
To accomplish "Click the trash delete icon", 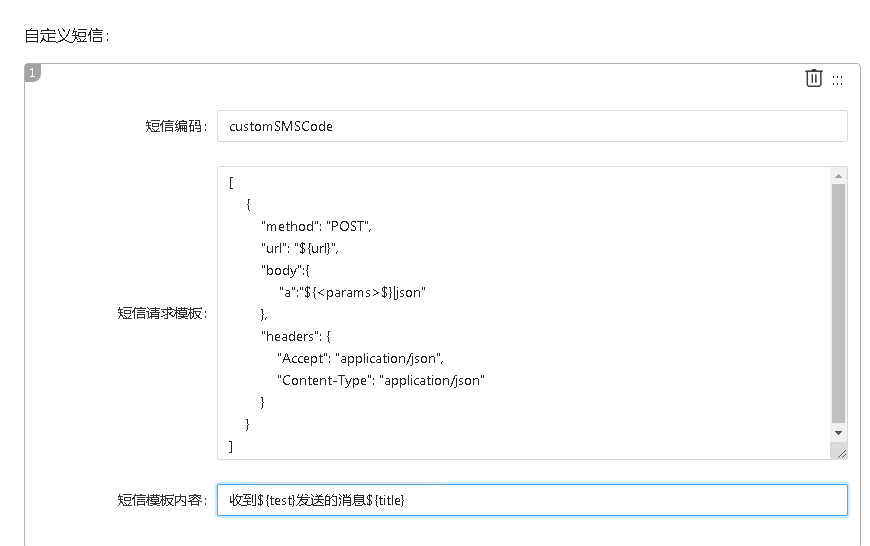I will point(813,78).
